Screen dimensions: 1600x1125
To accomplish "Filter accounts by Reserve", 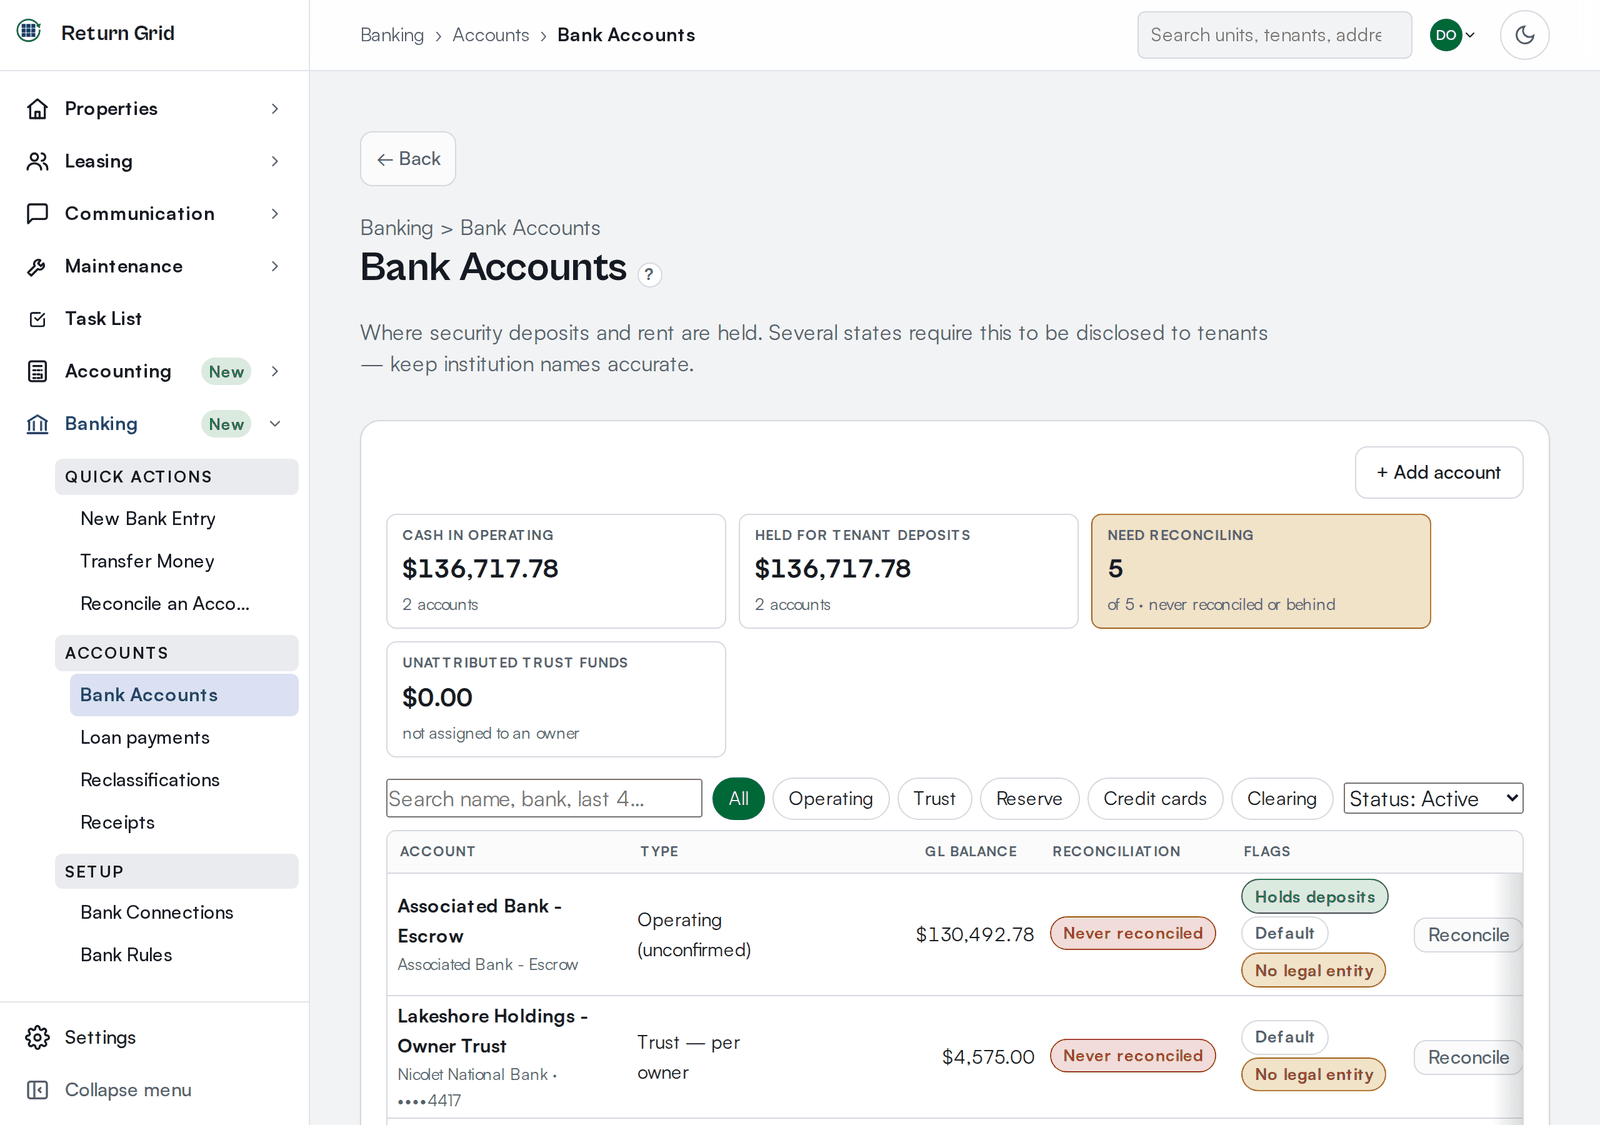I will (1029, 798).
